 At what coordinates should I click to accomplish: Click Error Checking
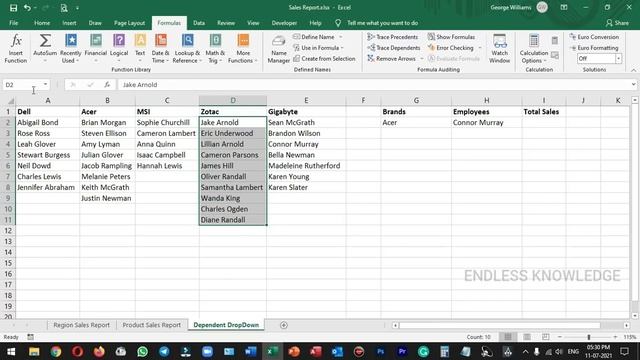[x=451, y=48]
